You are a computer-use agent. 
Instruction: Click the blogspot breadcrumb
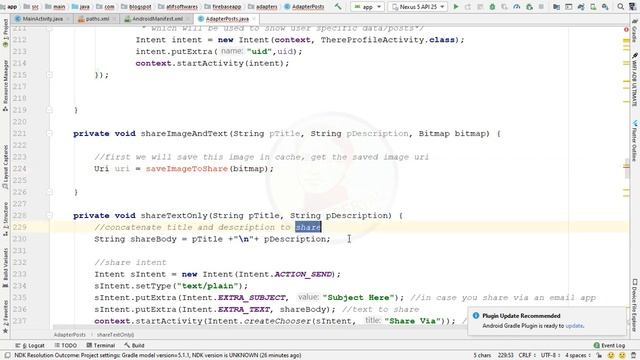click(136, 7)
